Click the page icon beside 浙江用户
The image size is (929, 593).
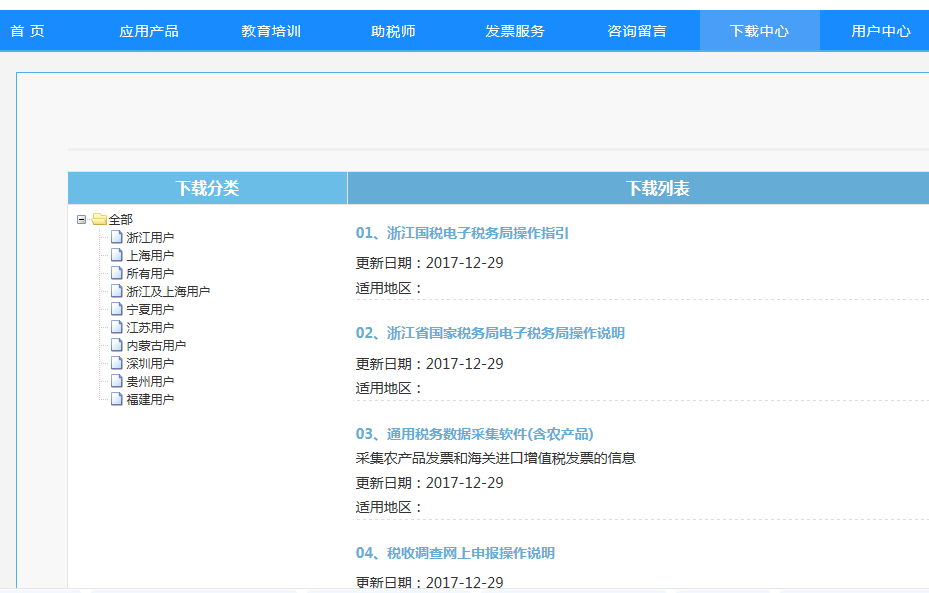[117, 237]
